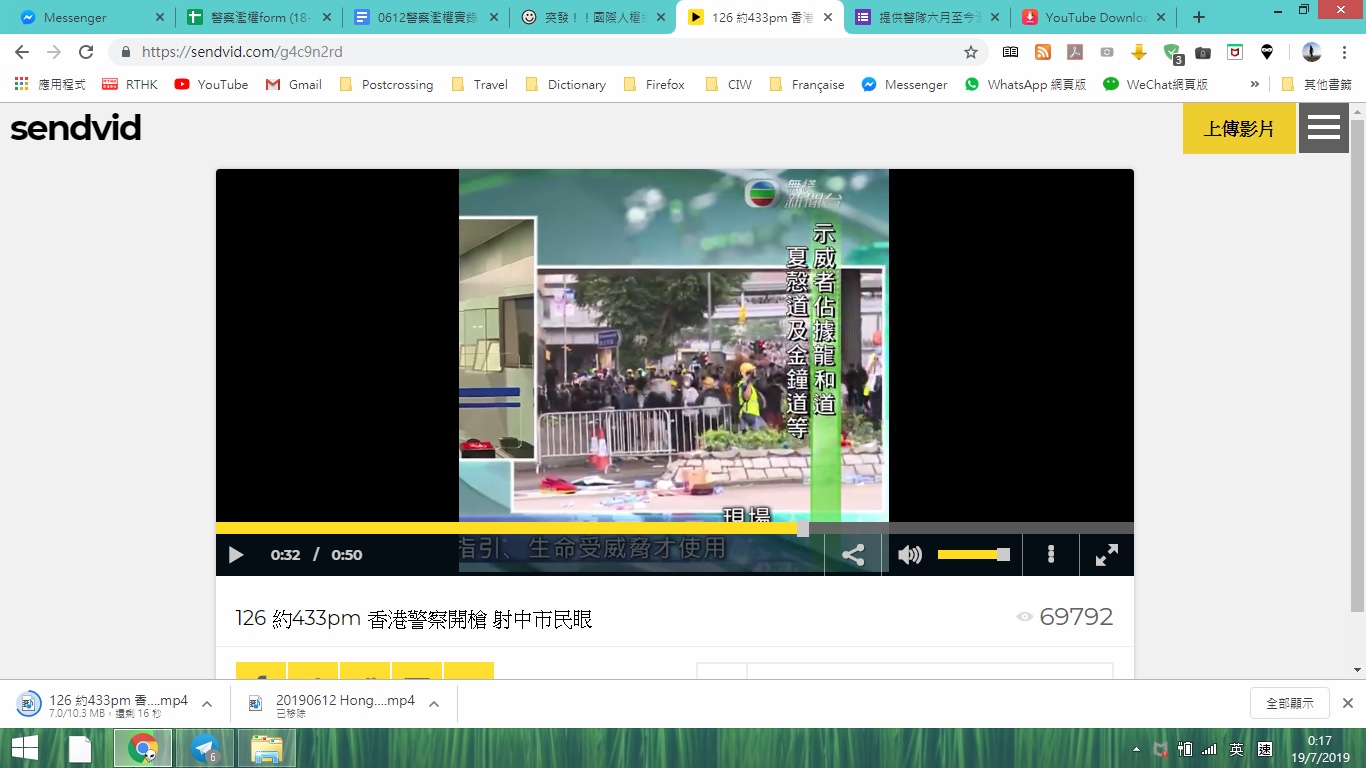Screen dimensions: 1366x768
Task: Adjust the yellow volume slider
Action: tap(972, 555)
